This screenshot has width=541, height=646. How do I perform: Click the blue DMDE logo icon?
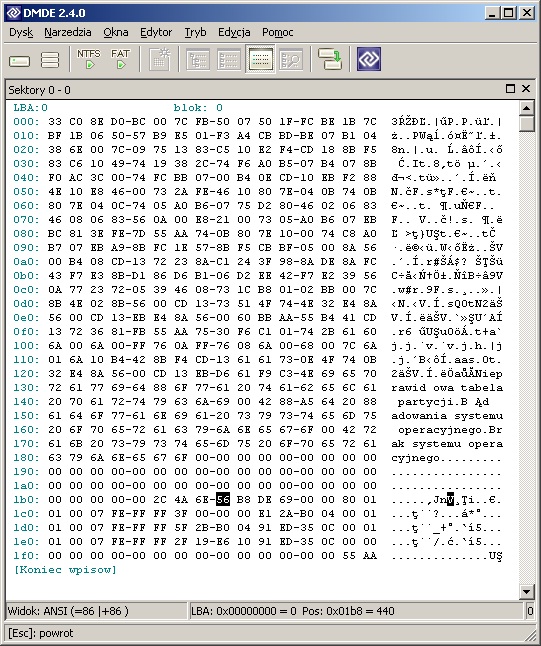coord(369,59)
